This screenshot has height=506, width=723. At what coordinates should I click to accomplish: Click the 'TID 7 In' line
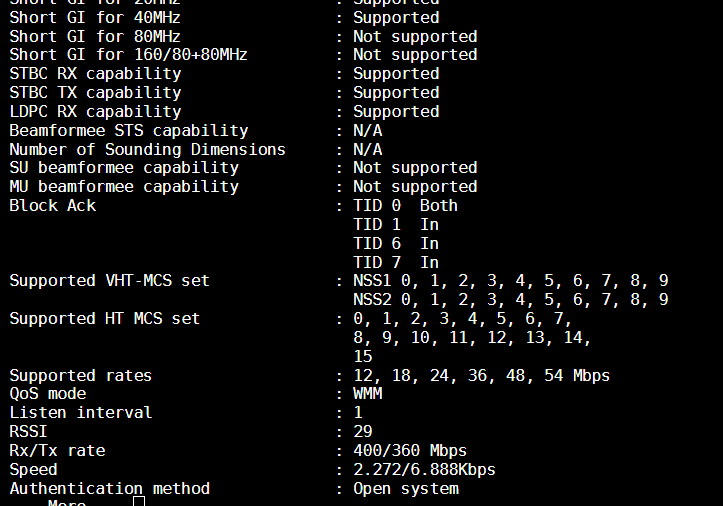coord(395,262)
